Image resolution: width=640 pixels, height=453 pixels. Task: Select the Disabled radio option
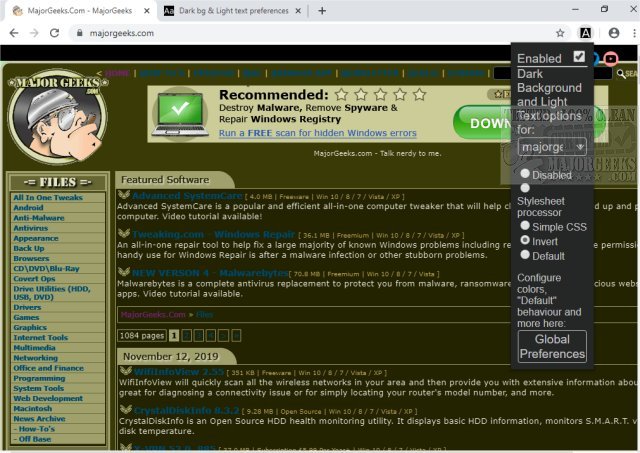[525, 173]
